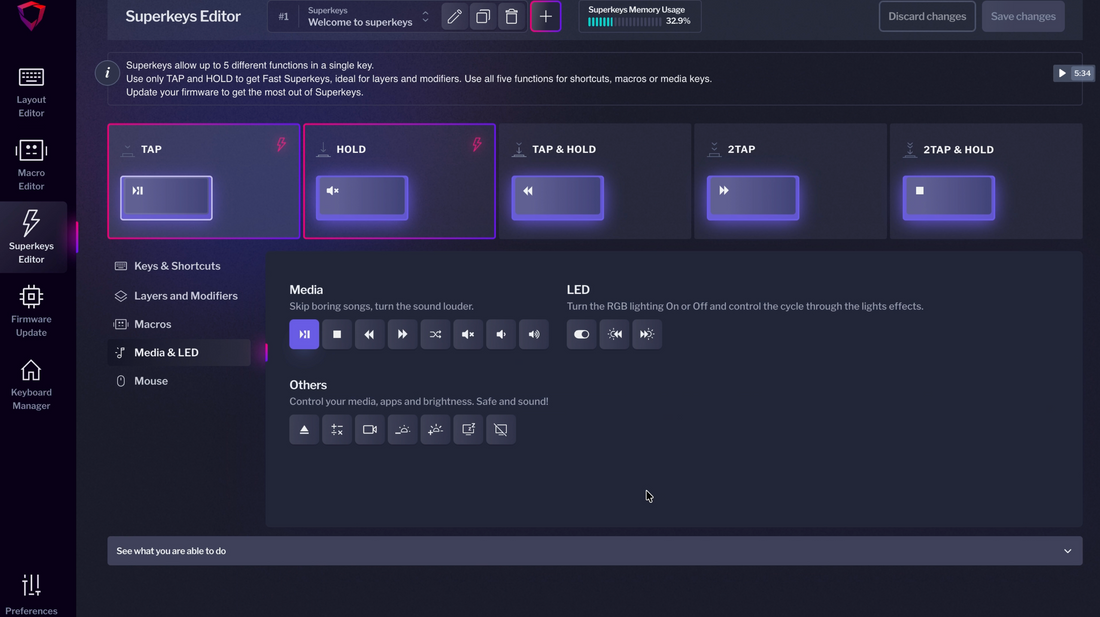
Task: Pick the brightness up key icon
Action: coord(435,430)
